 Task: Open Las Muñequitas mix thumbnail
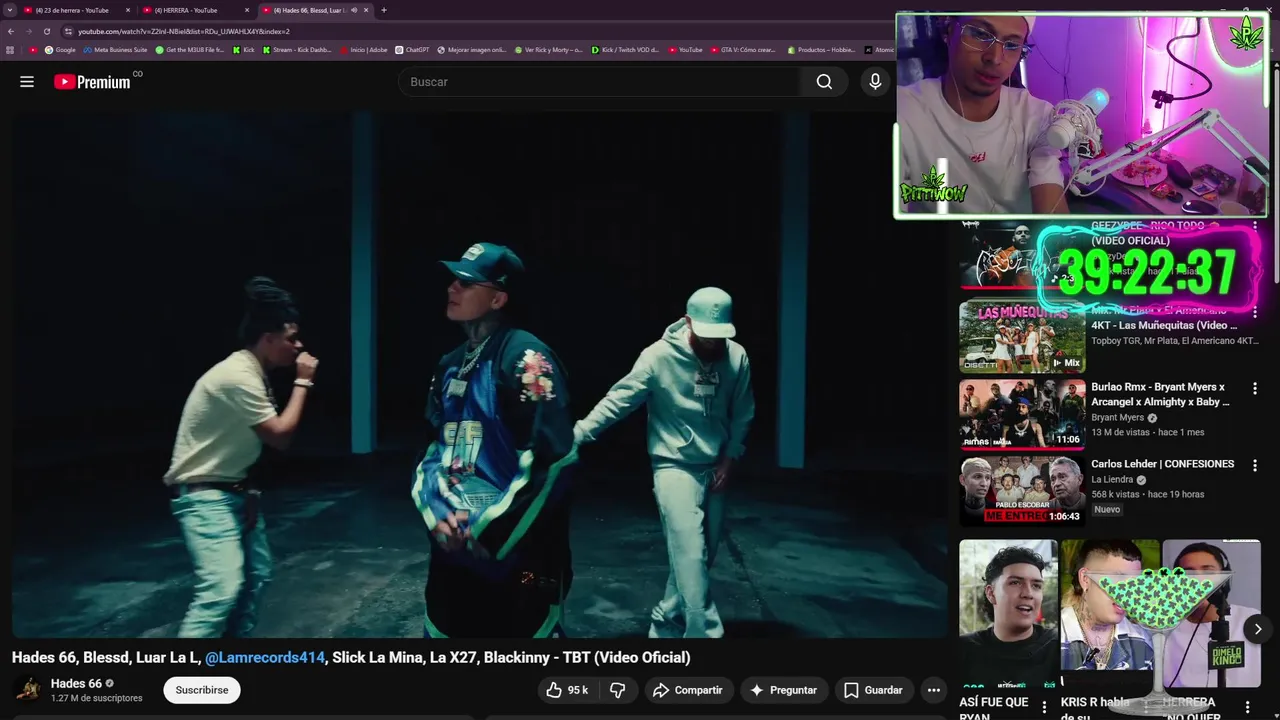pos(1022,338)
